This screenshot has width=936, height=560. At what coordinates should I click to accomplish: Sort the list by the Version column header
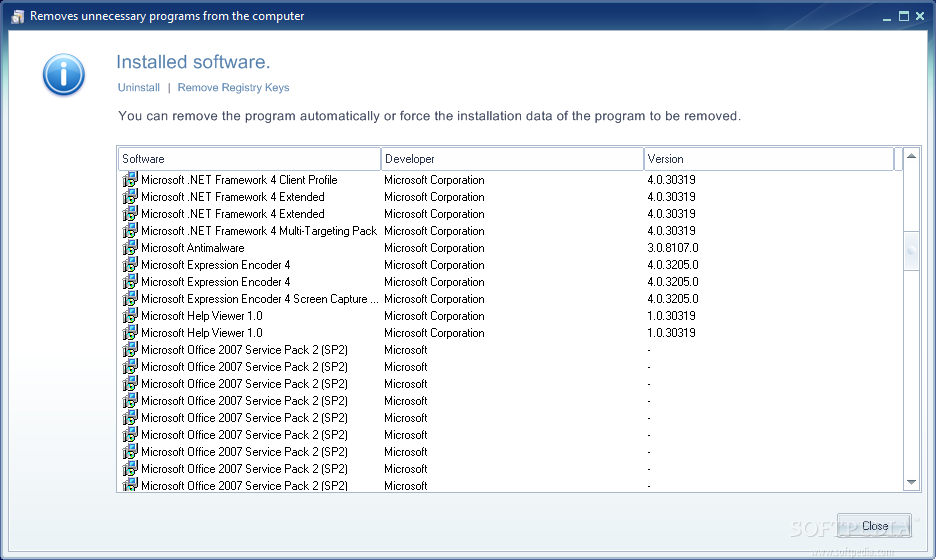pos(769,159)
